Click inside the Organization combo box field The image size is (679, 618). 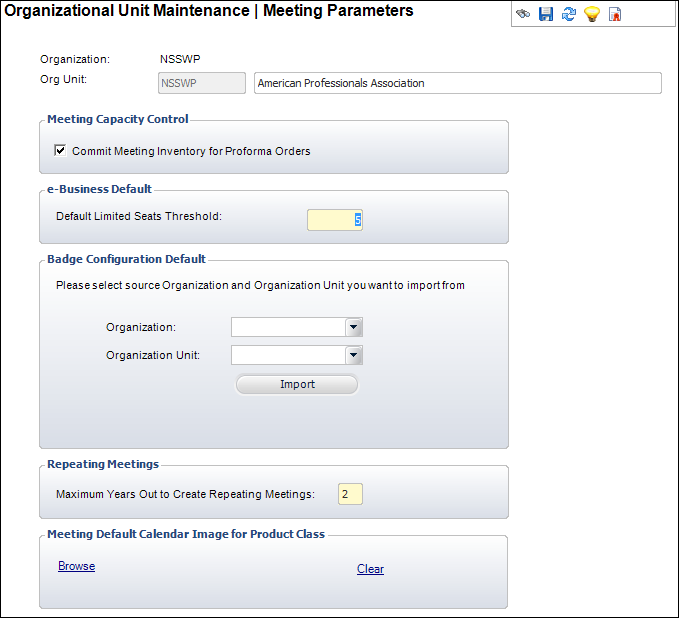288,327
